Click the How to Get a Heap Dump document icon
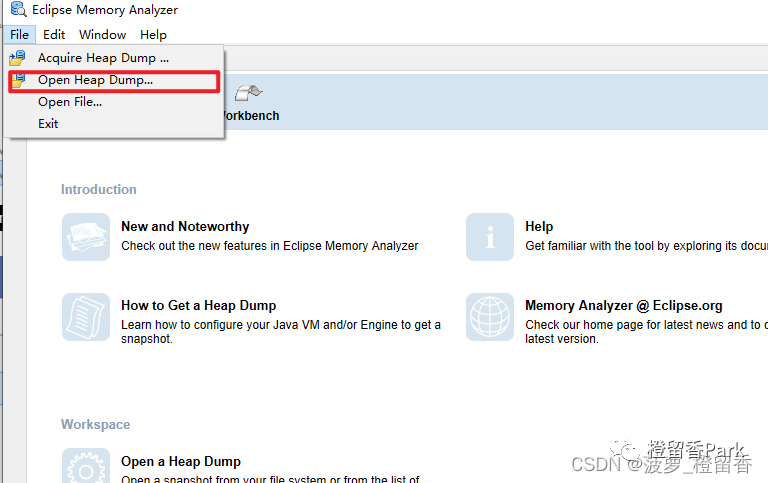 coord(86,317)
